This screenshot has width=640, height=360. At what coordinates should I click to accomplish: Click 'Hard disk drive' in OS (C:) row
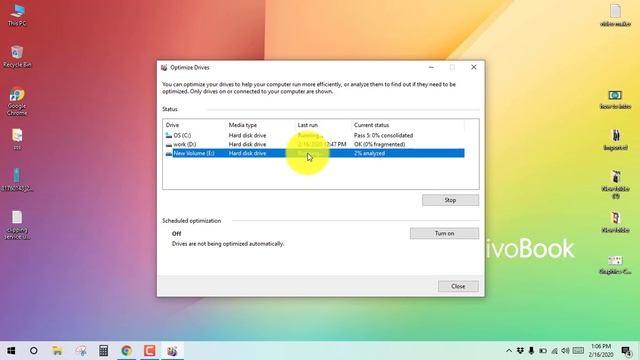coord(247,135)
